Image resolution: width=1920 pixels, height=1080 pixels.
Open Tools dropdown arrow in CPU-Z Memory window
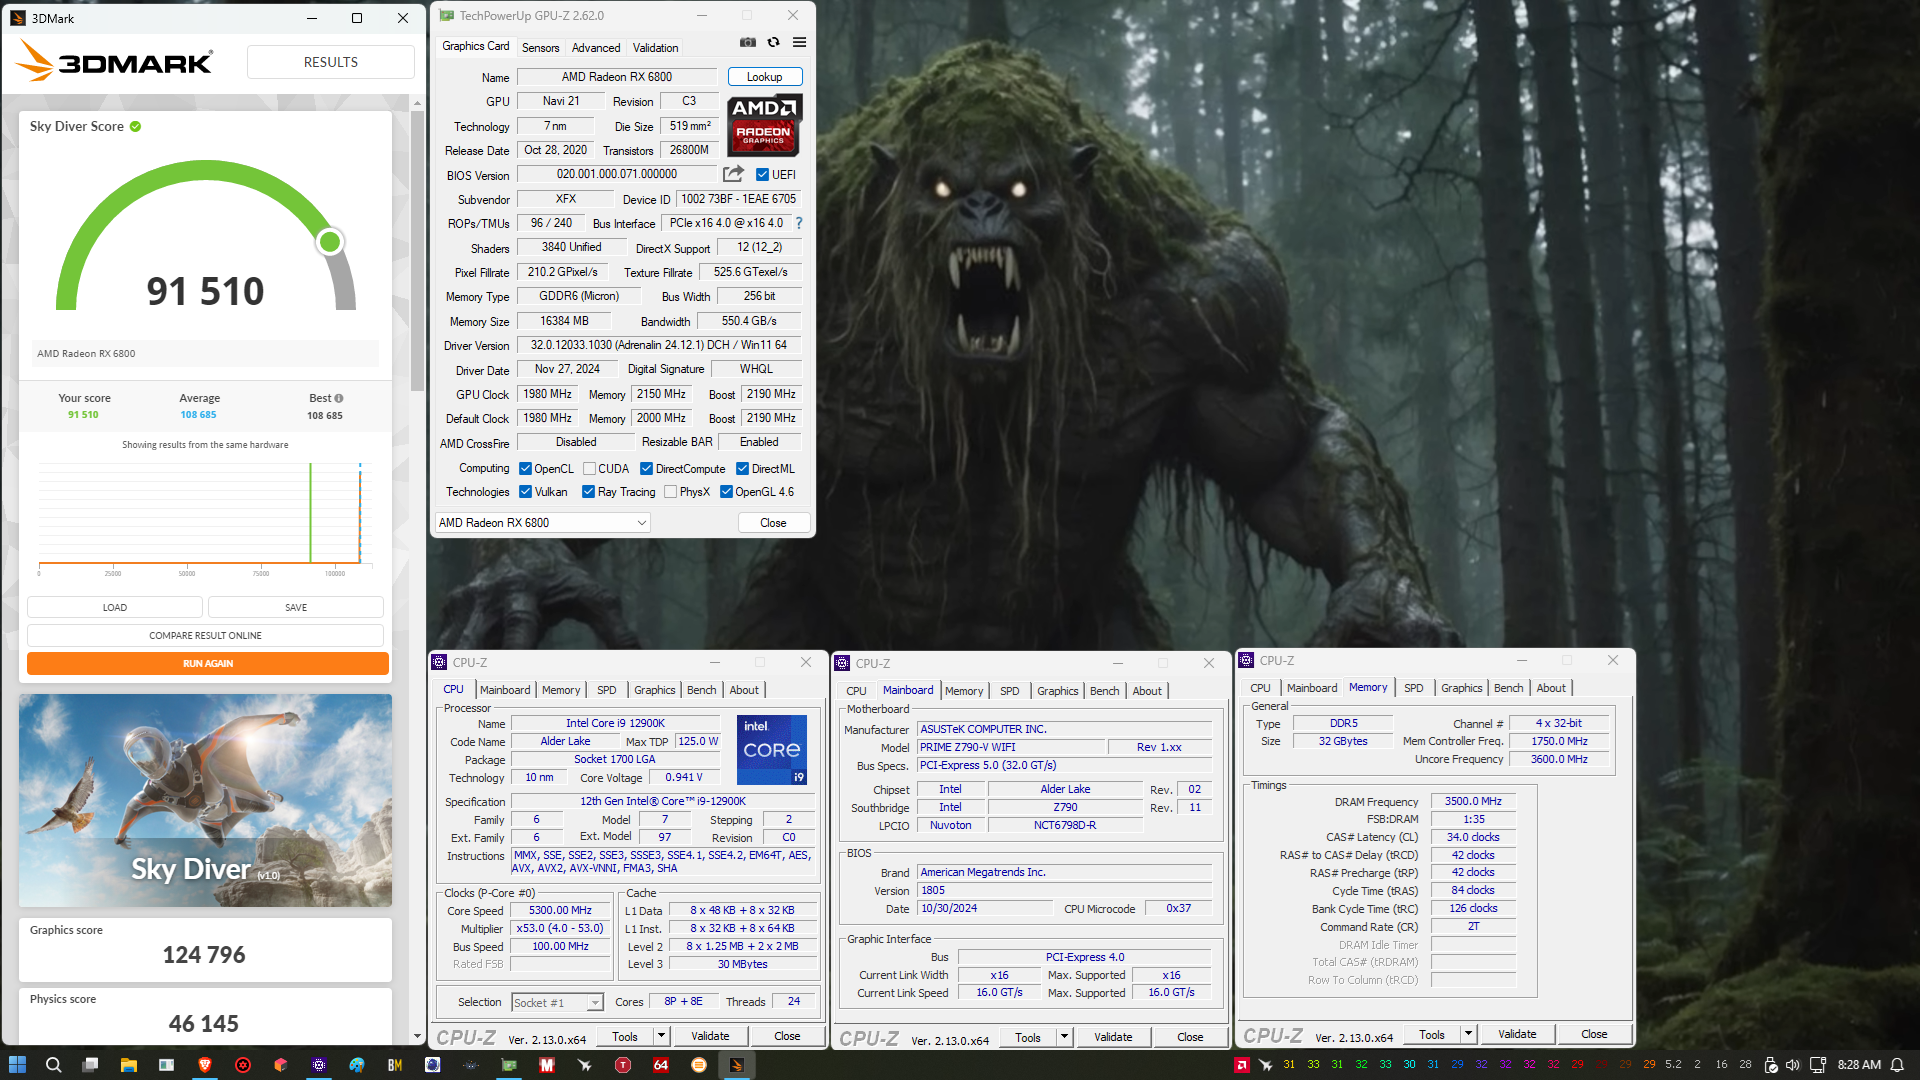coord(1468,1034)
